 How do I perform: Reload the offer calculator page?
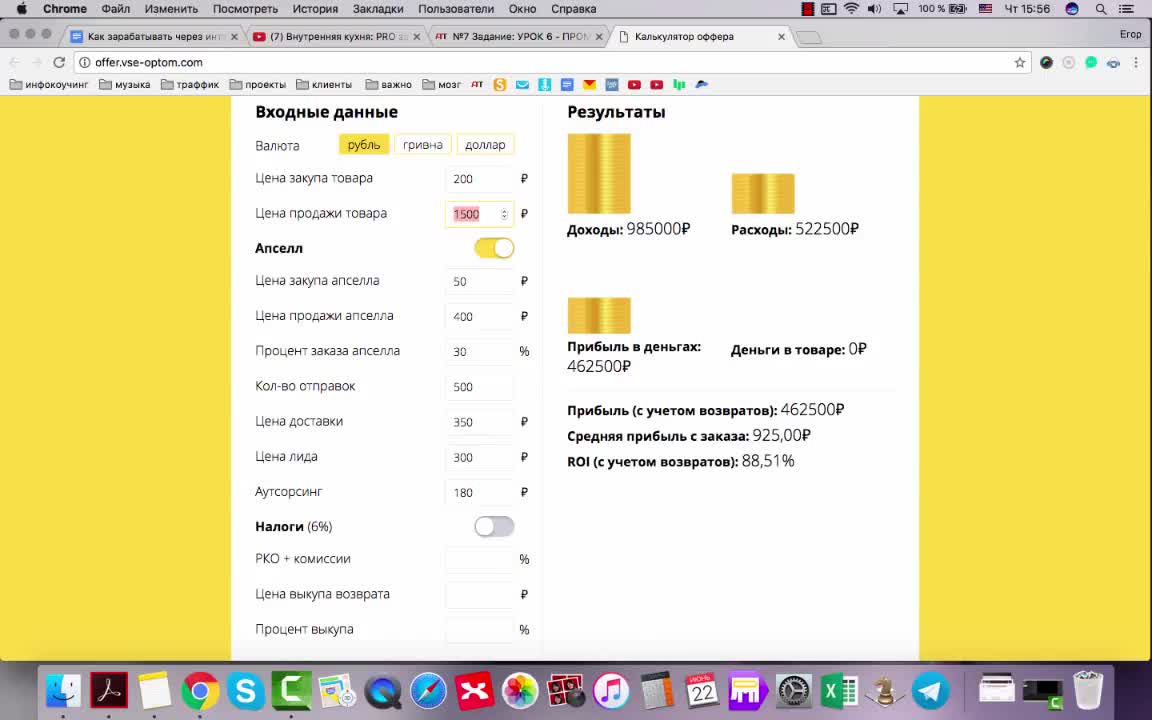click(59, 62)
